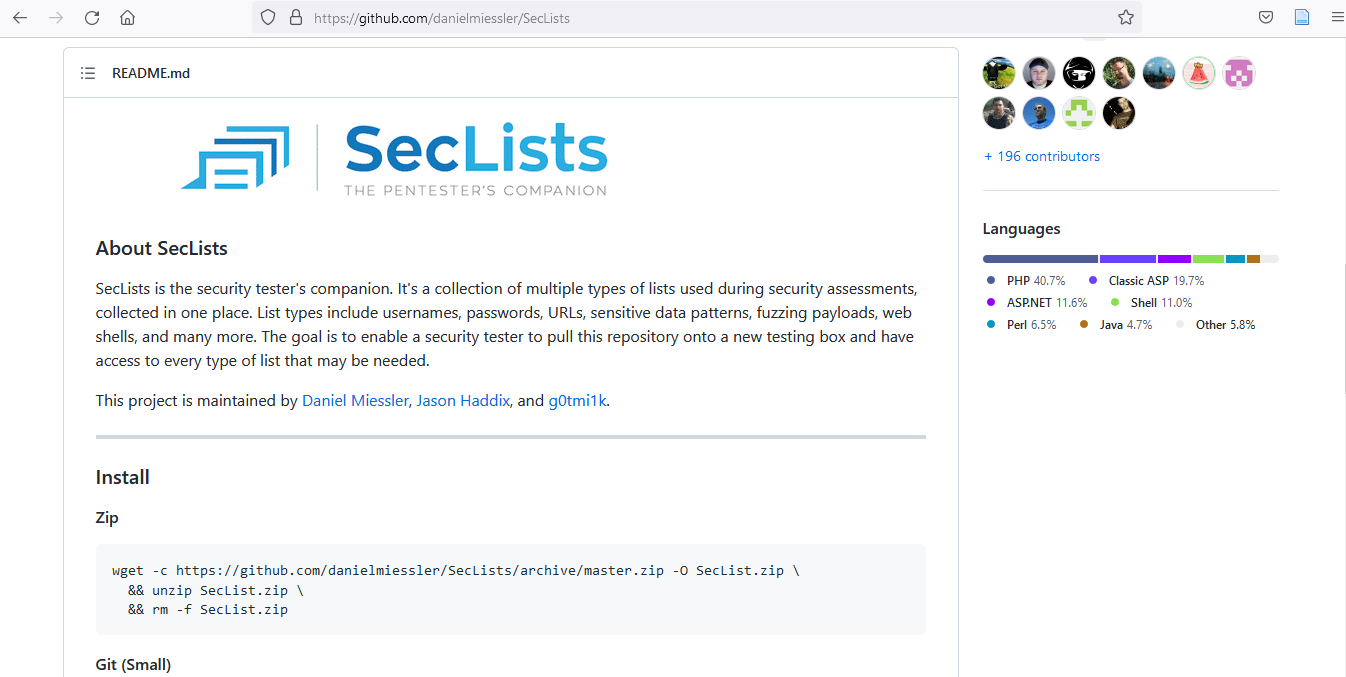The width and height of the screenshot is (1346, 677).
Task: Click the blue PHP segment of language bar
Action: pyautogui.click(x=1040, y=259)
